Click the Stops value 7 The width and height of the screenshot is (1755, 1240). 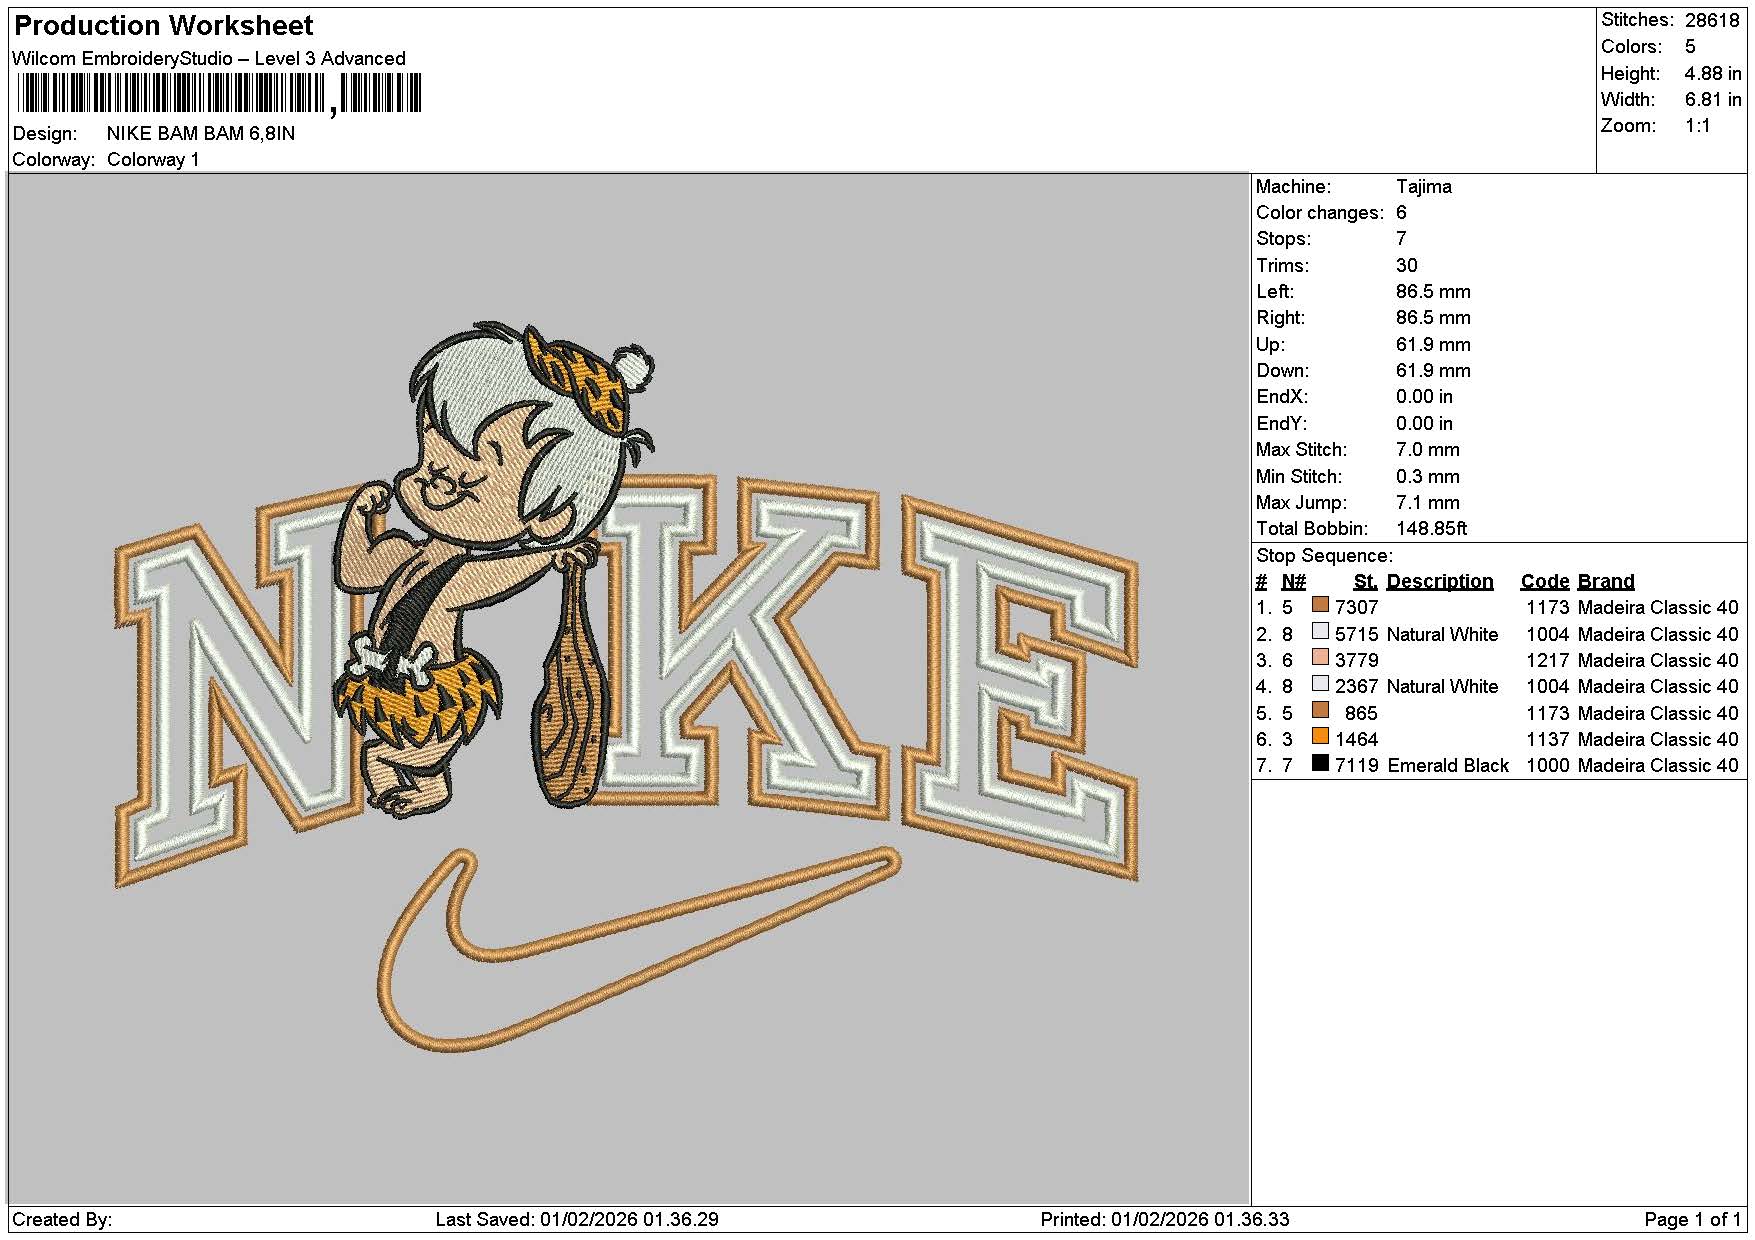coord(1401,238)
